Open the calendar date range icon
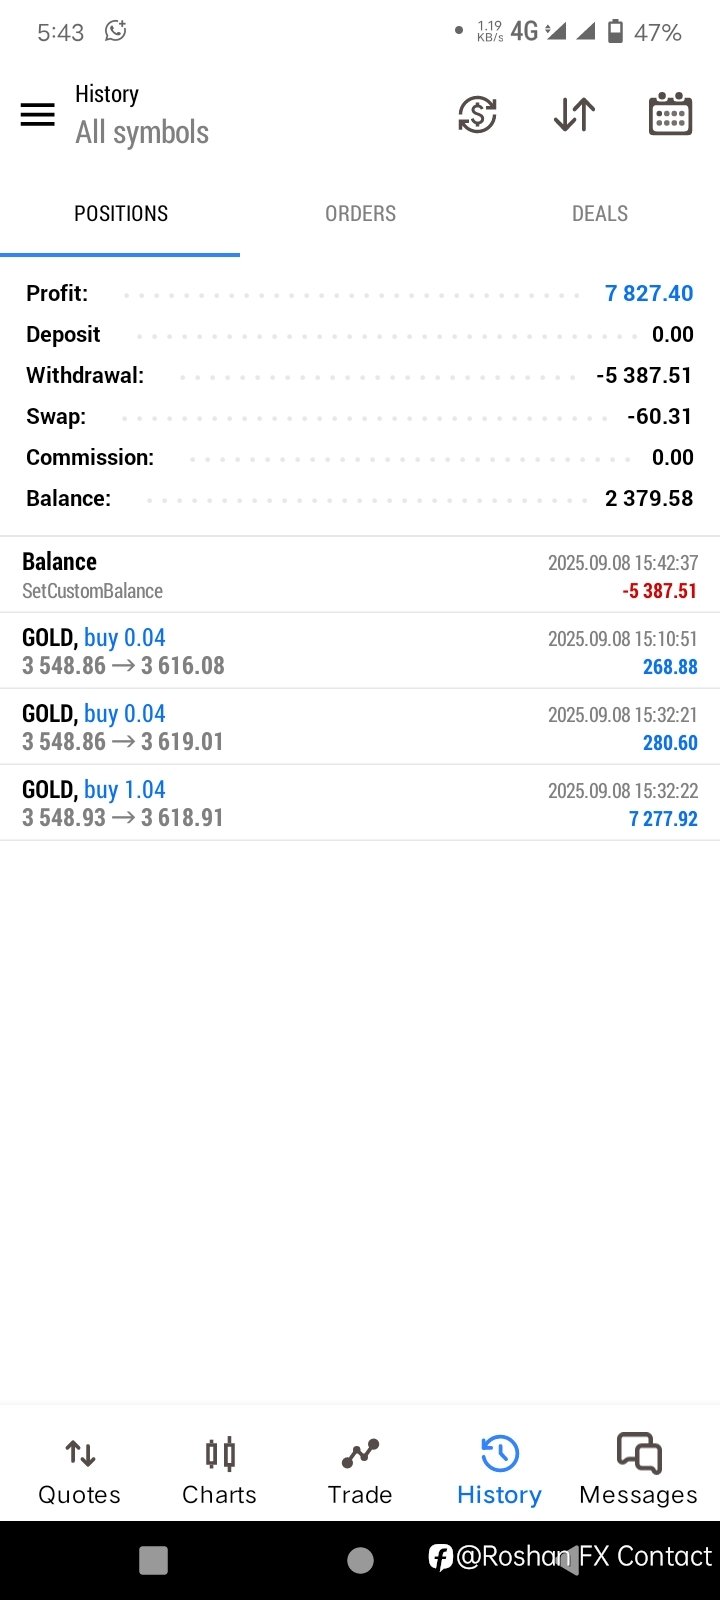This screenshot has width=720, height=1600. tap(670, 114)
